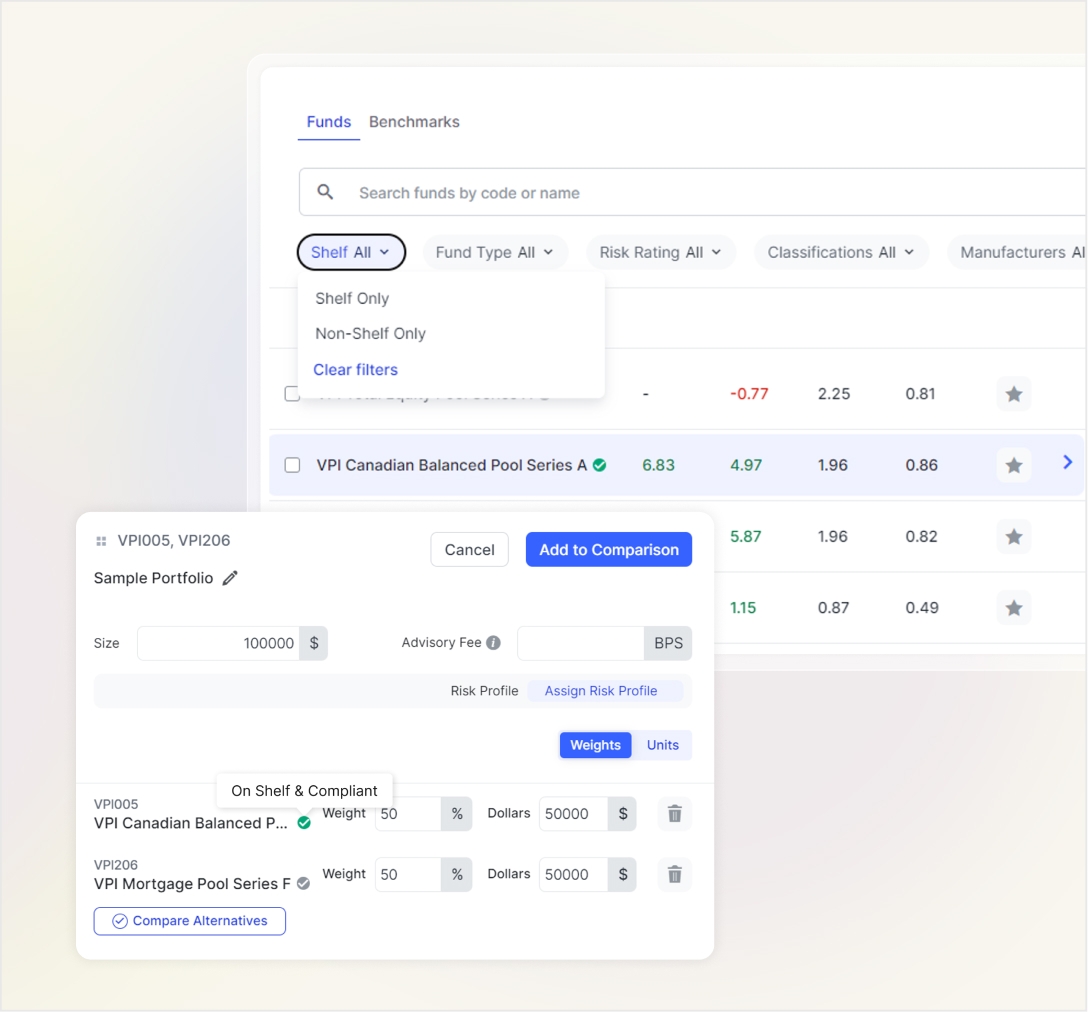Click the search magnifier icon in funds search
This screenshot has height=1012, width=1088.
click(x=325, y=192)
